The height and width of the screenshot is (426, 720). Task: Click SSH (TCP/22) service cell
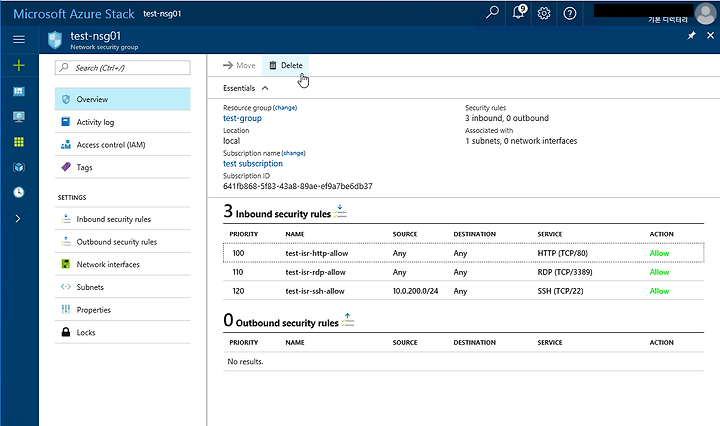560,291
